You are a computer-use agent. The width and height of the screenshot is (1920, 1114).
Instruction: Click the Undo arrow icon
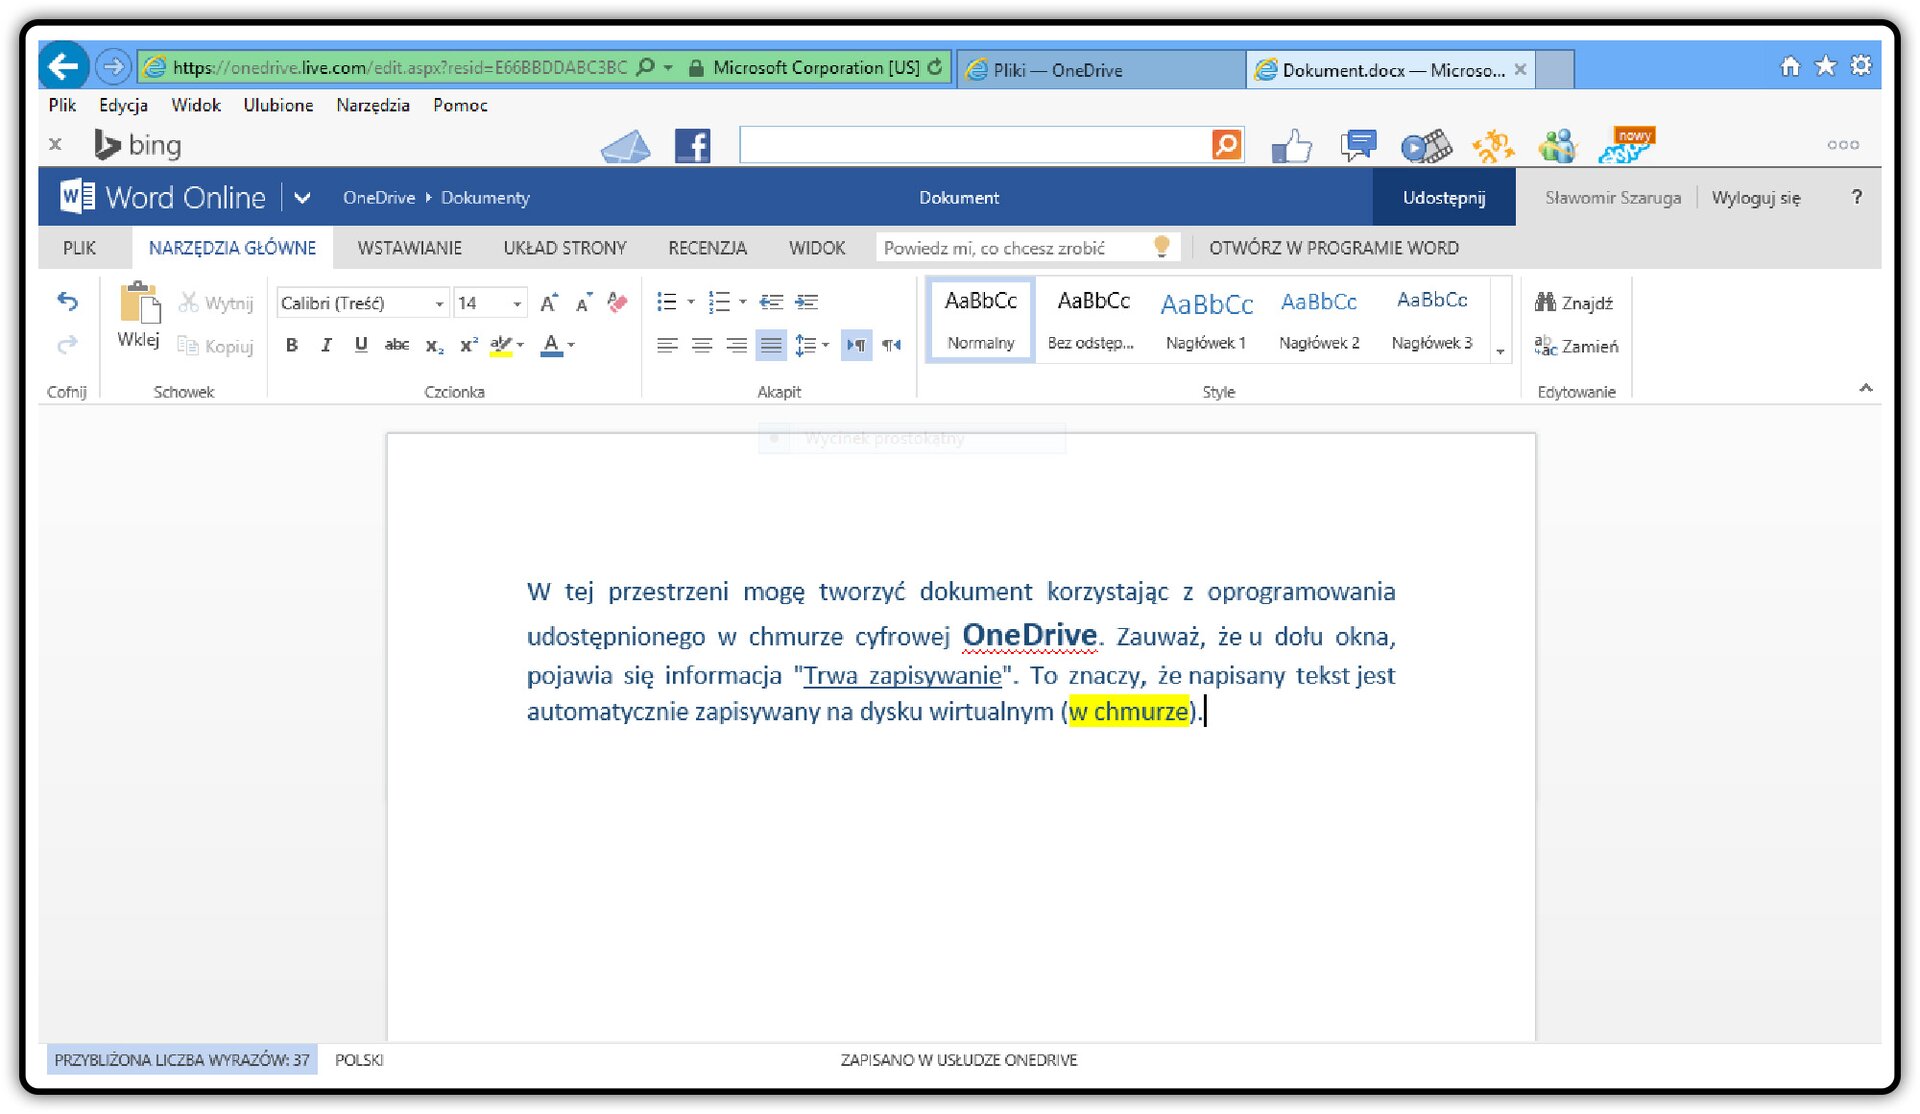[x=67, y=301]
